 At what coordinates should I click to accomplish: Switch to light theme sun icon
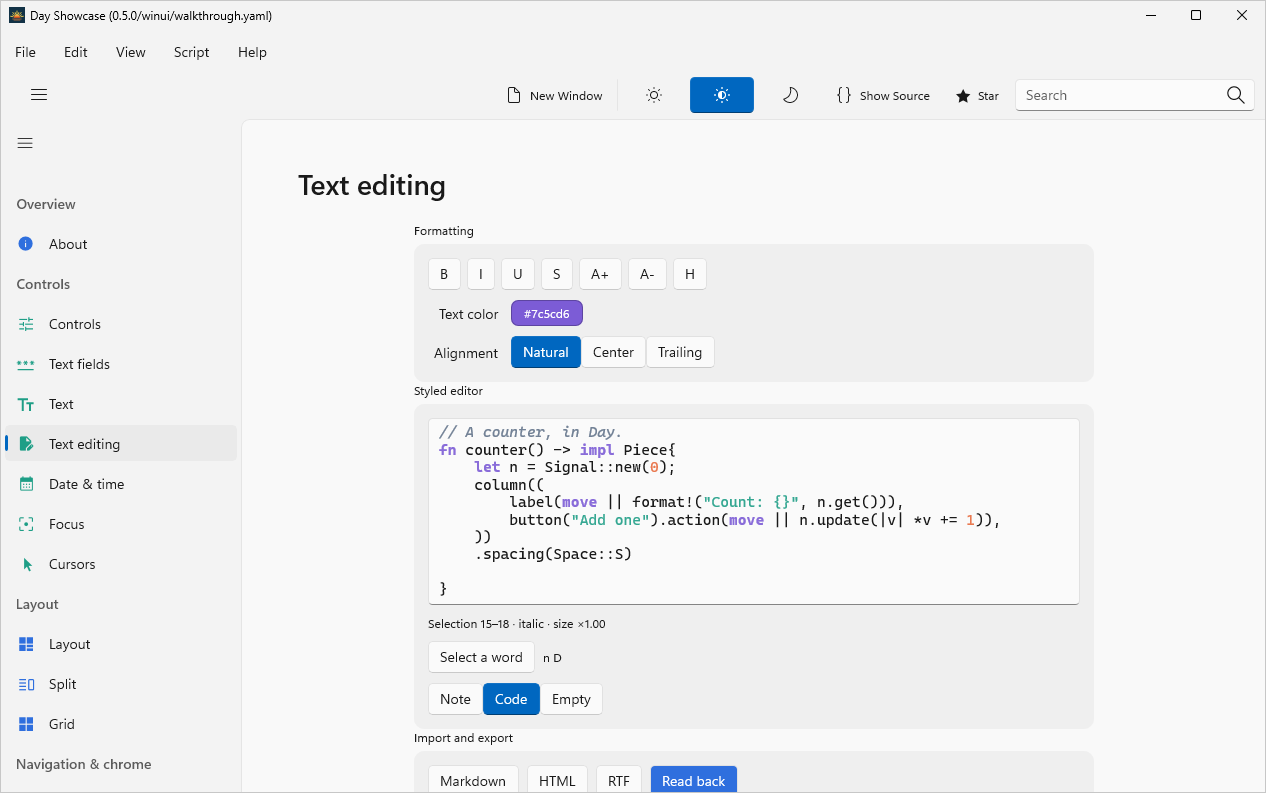coord(654,95)
